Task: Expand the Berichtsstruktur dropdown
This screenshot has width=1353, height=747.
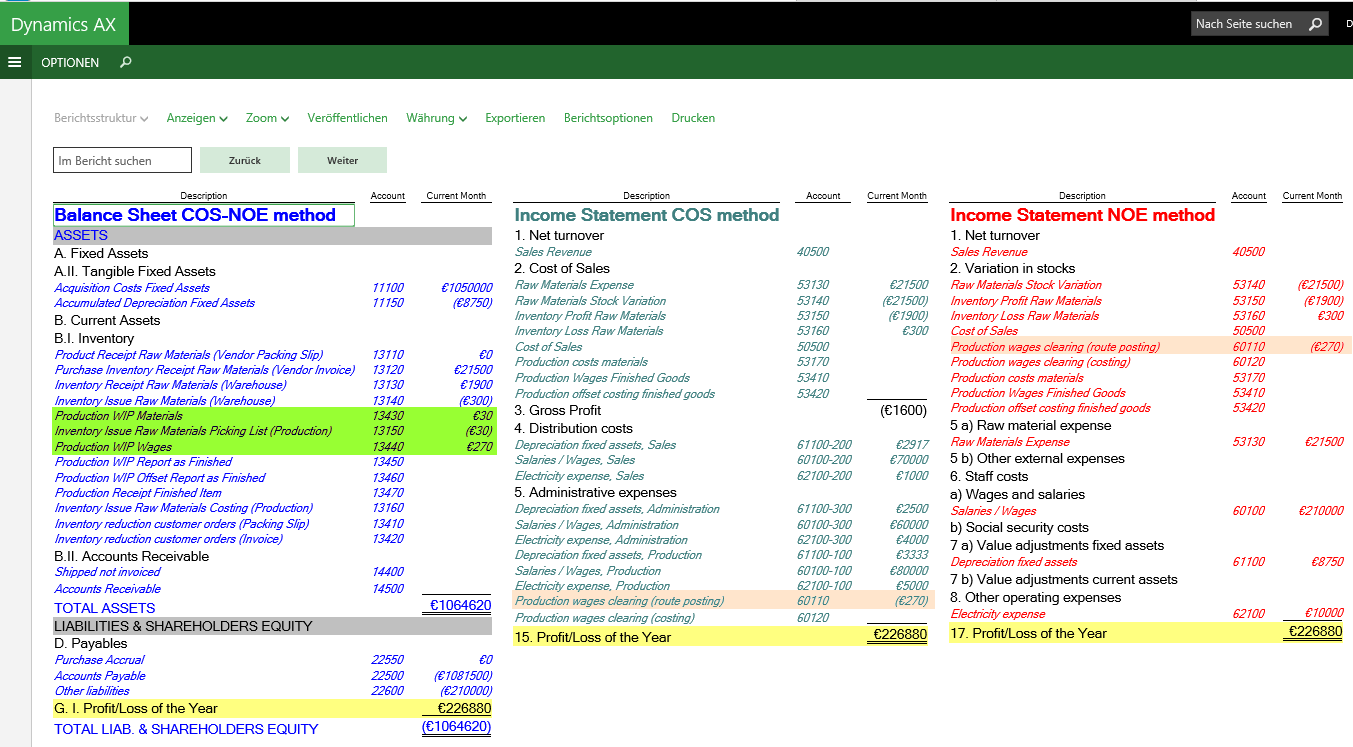Action: pyautogui.click(x=101, y=118)
